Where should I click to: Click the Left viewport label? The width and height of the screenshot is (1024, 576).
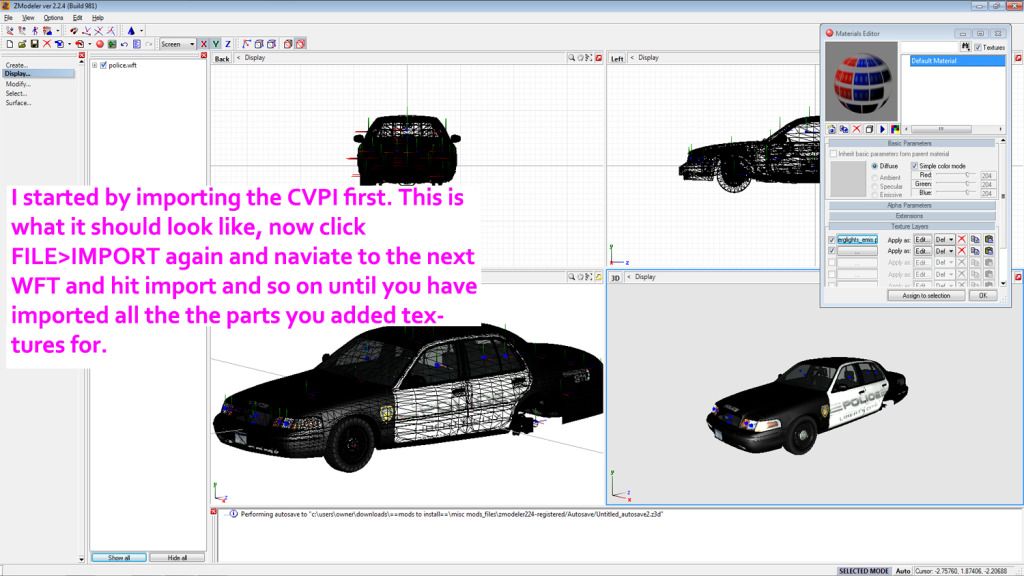[617, 59]
